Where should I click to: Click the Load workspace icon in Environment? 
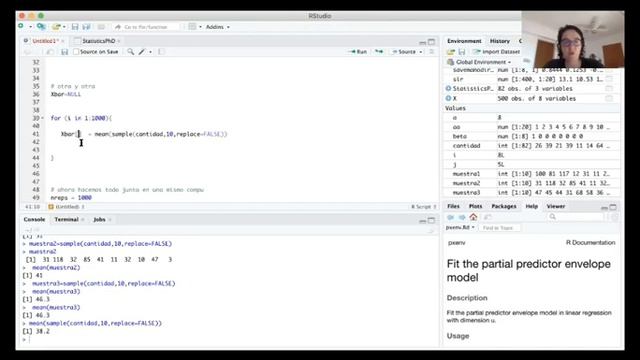tap(451, 52)
